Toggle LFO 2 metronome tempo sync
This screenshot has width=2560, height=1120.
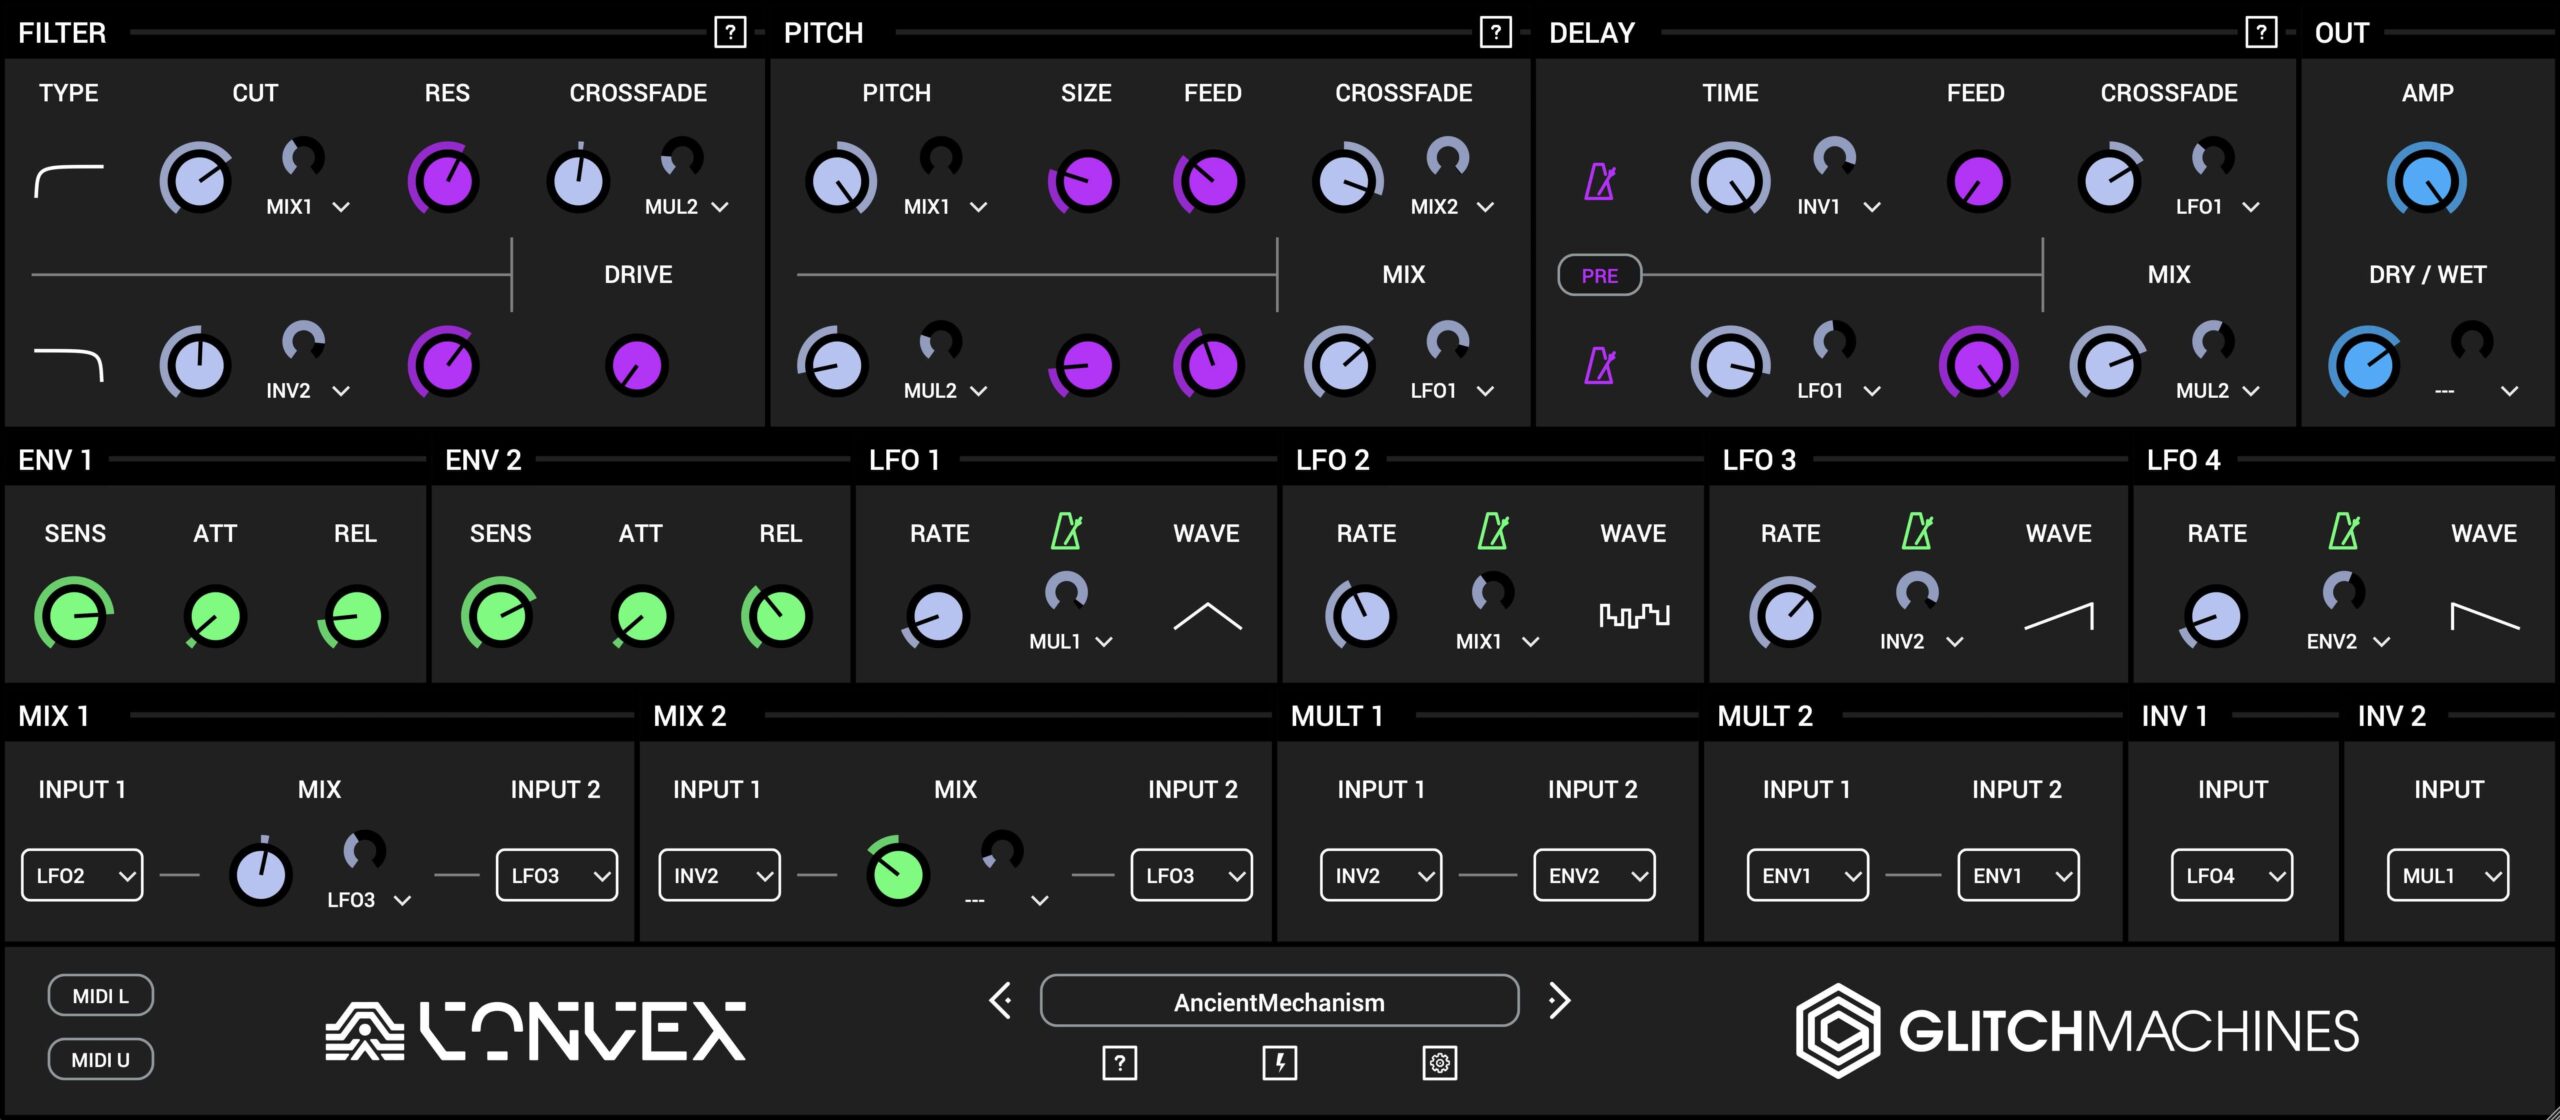[x=1493, y=531]
